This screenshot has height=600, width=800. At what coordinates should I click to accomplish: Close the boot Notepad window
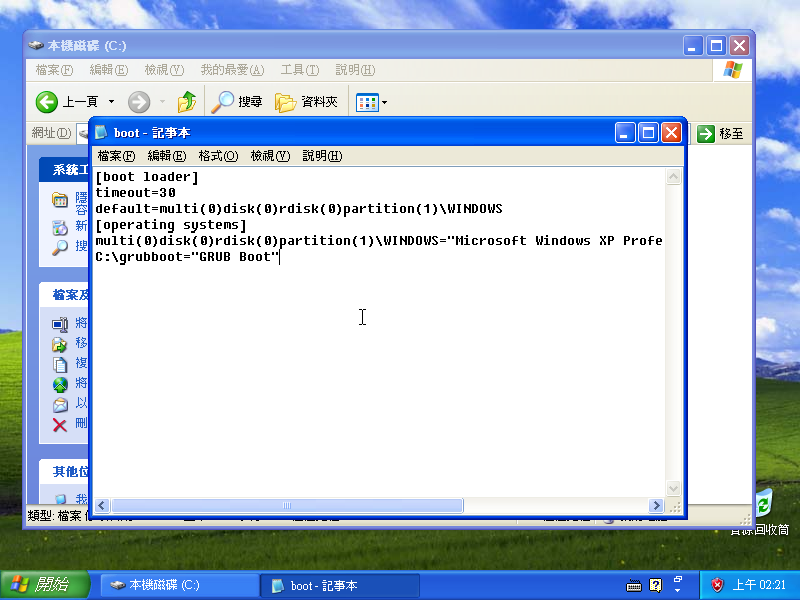(671, 133)
